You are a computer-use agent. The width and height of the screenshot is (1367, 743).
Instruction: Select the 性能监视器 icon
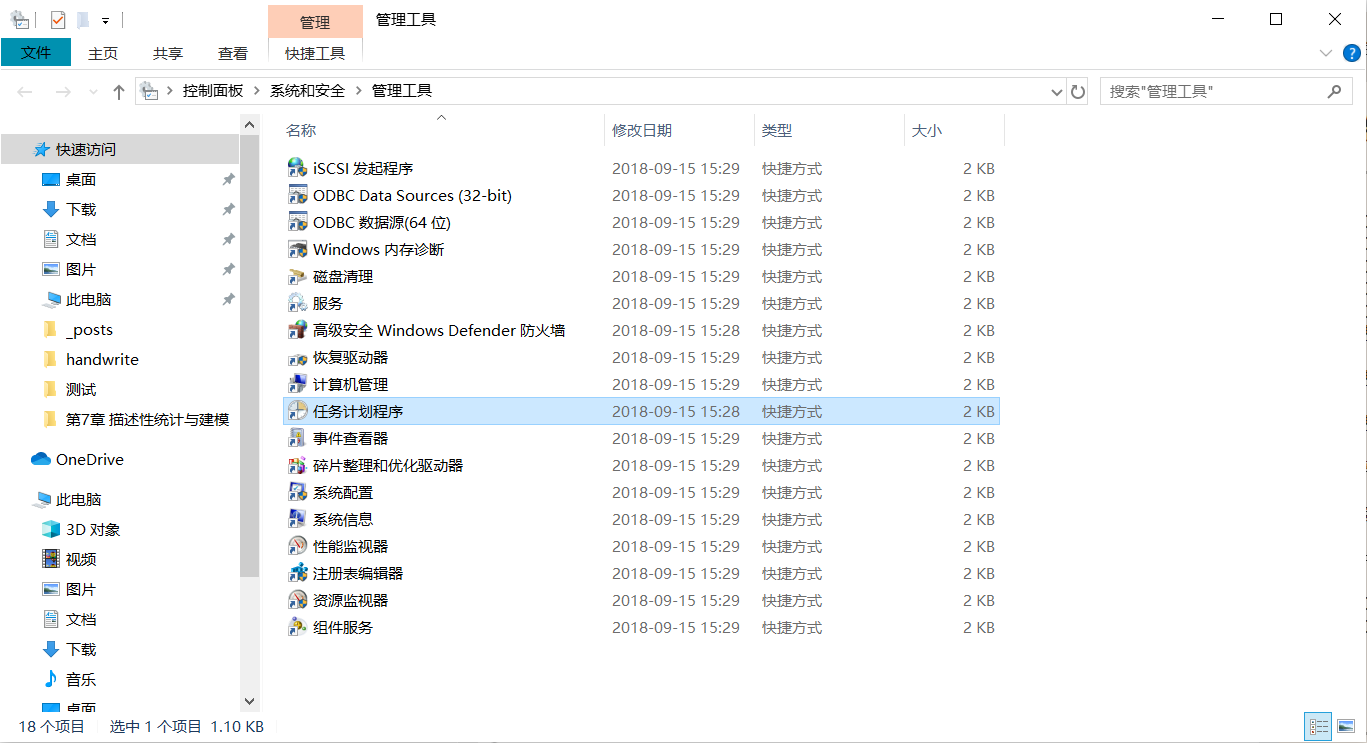click(x=297, y=546)
